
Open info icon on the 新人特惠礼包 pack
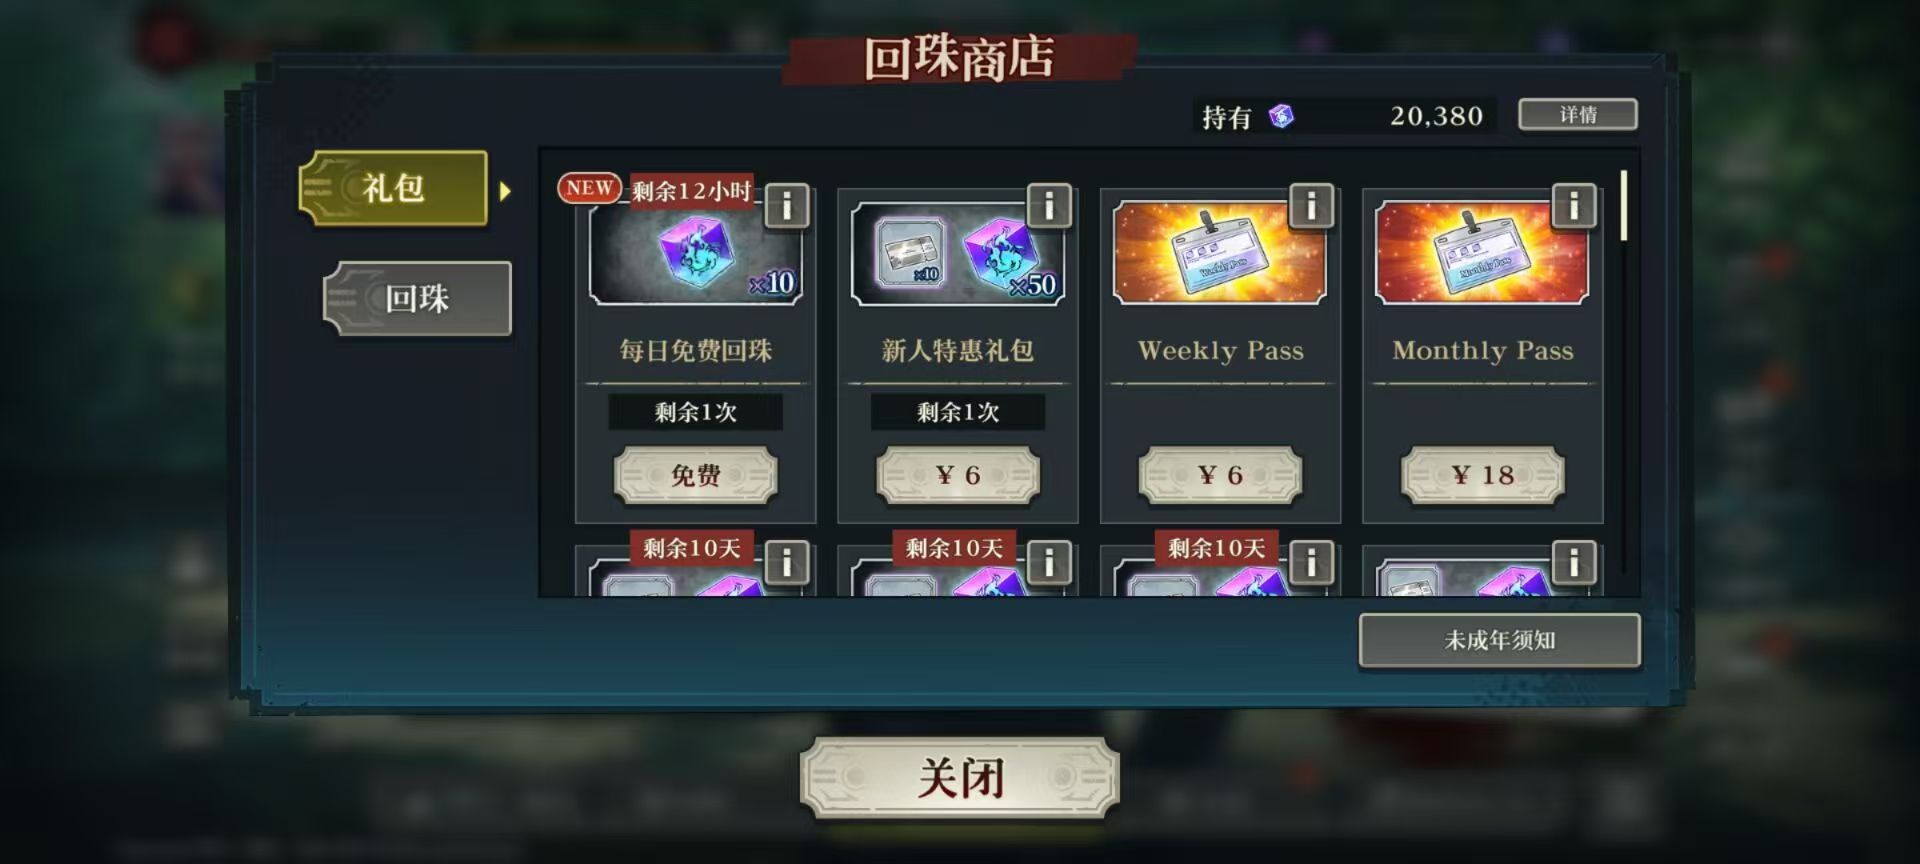[1049, 205]
